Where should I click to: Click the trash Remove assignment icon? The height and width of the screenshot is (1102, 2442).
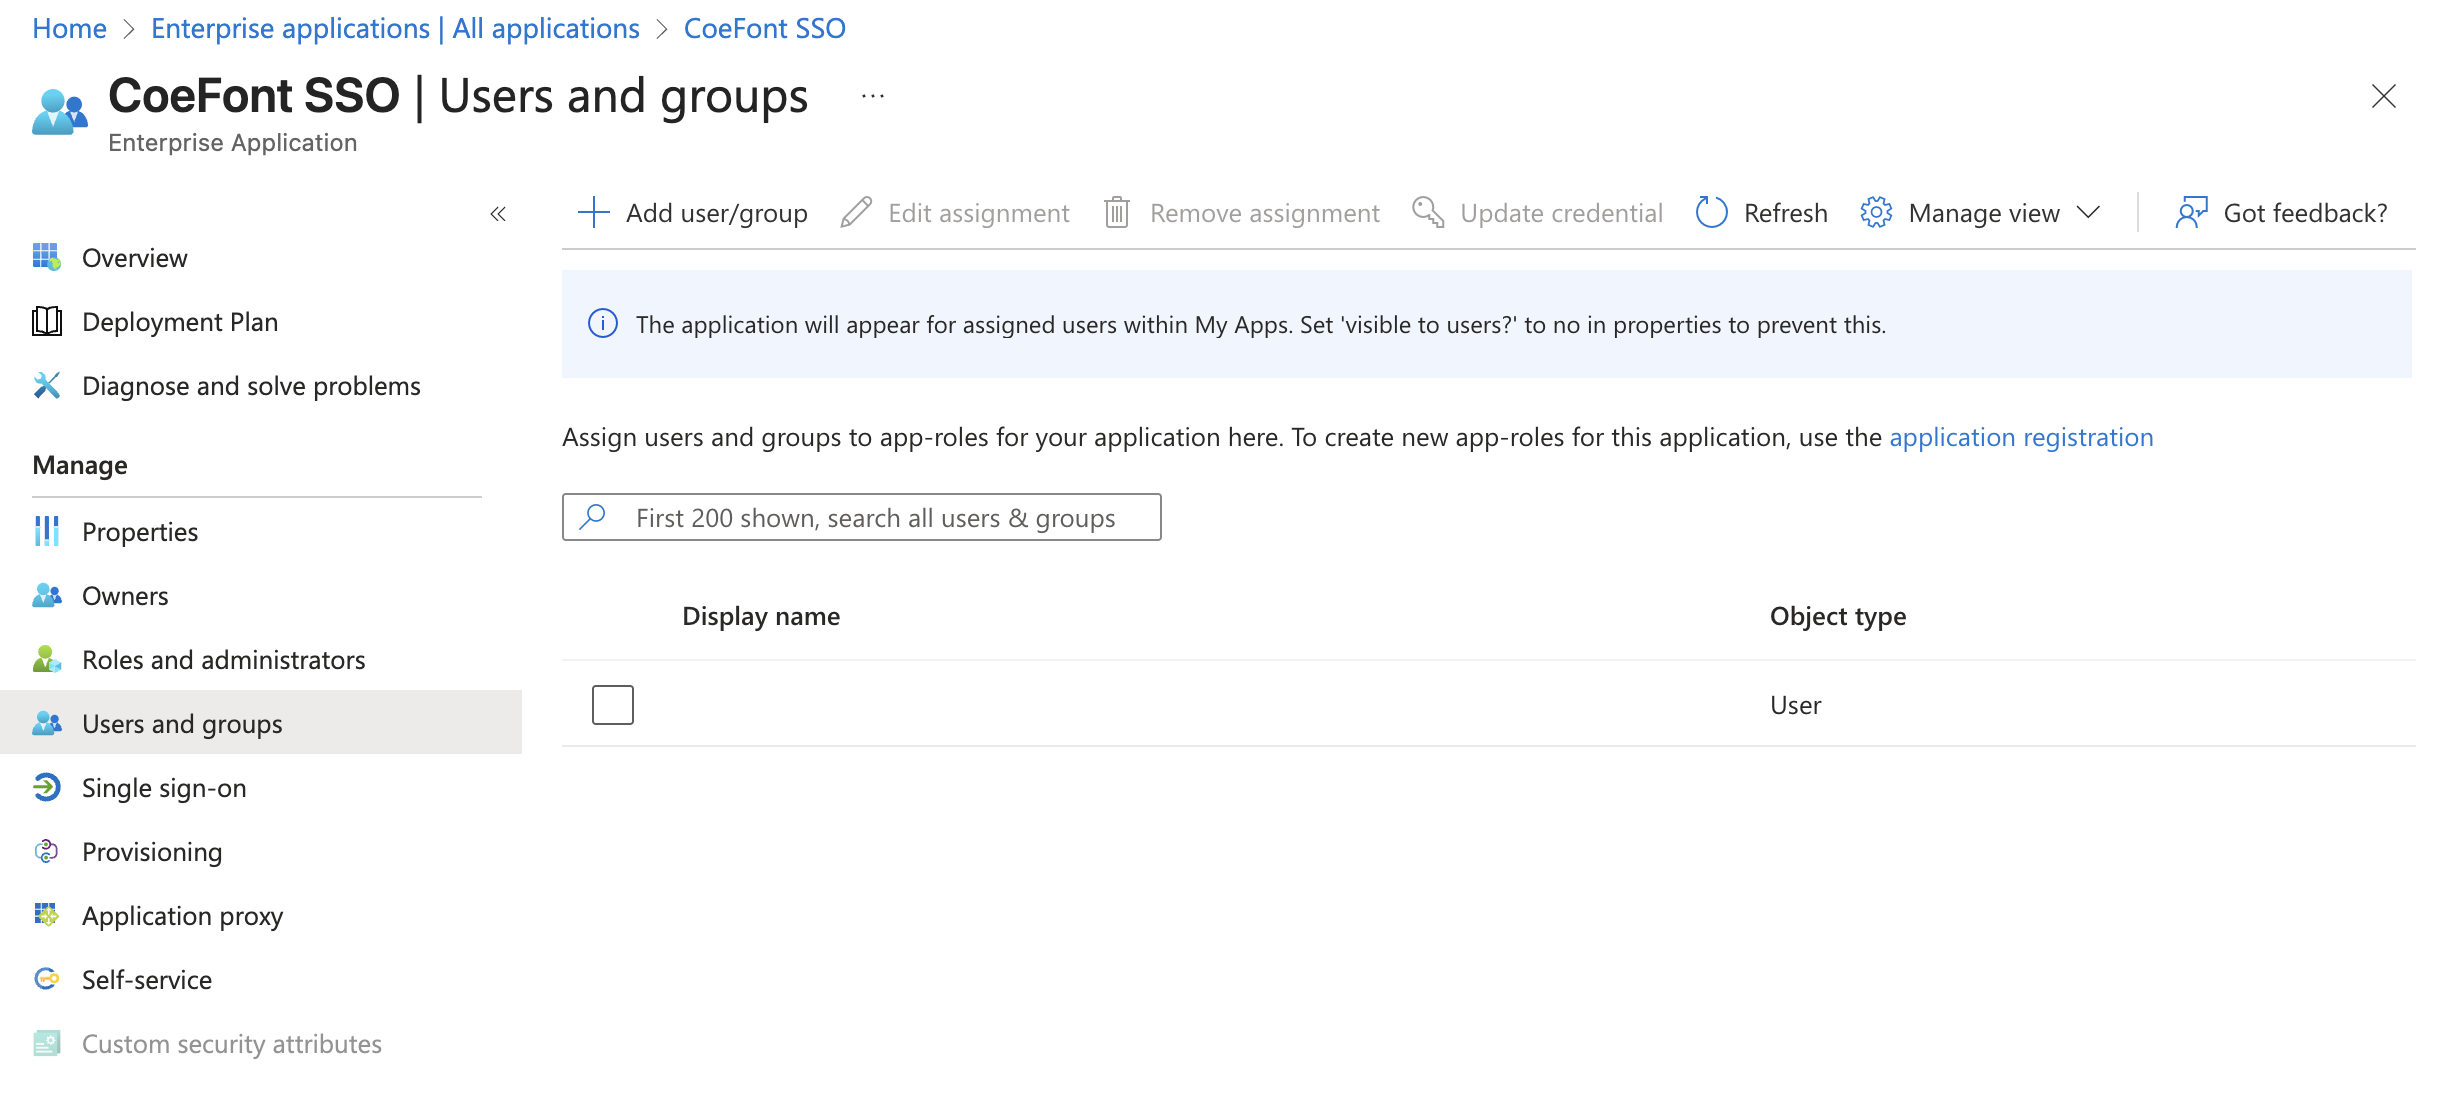click(1117, 212)
